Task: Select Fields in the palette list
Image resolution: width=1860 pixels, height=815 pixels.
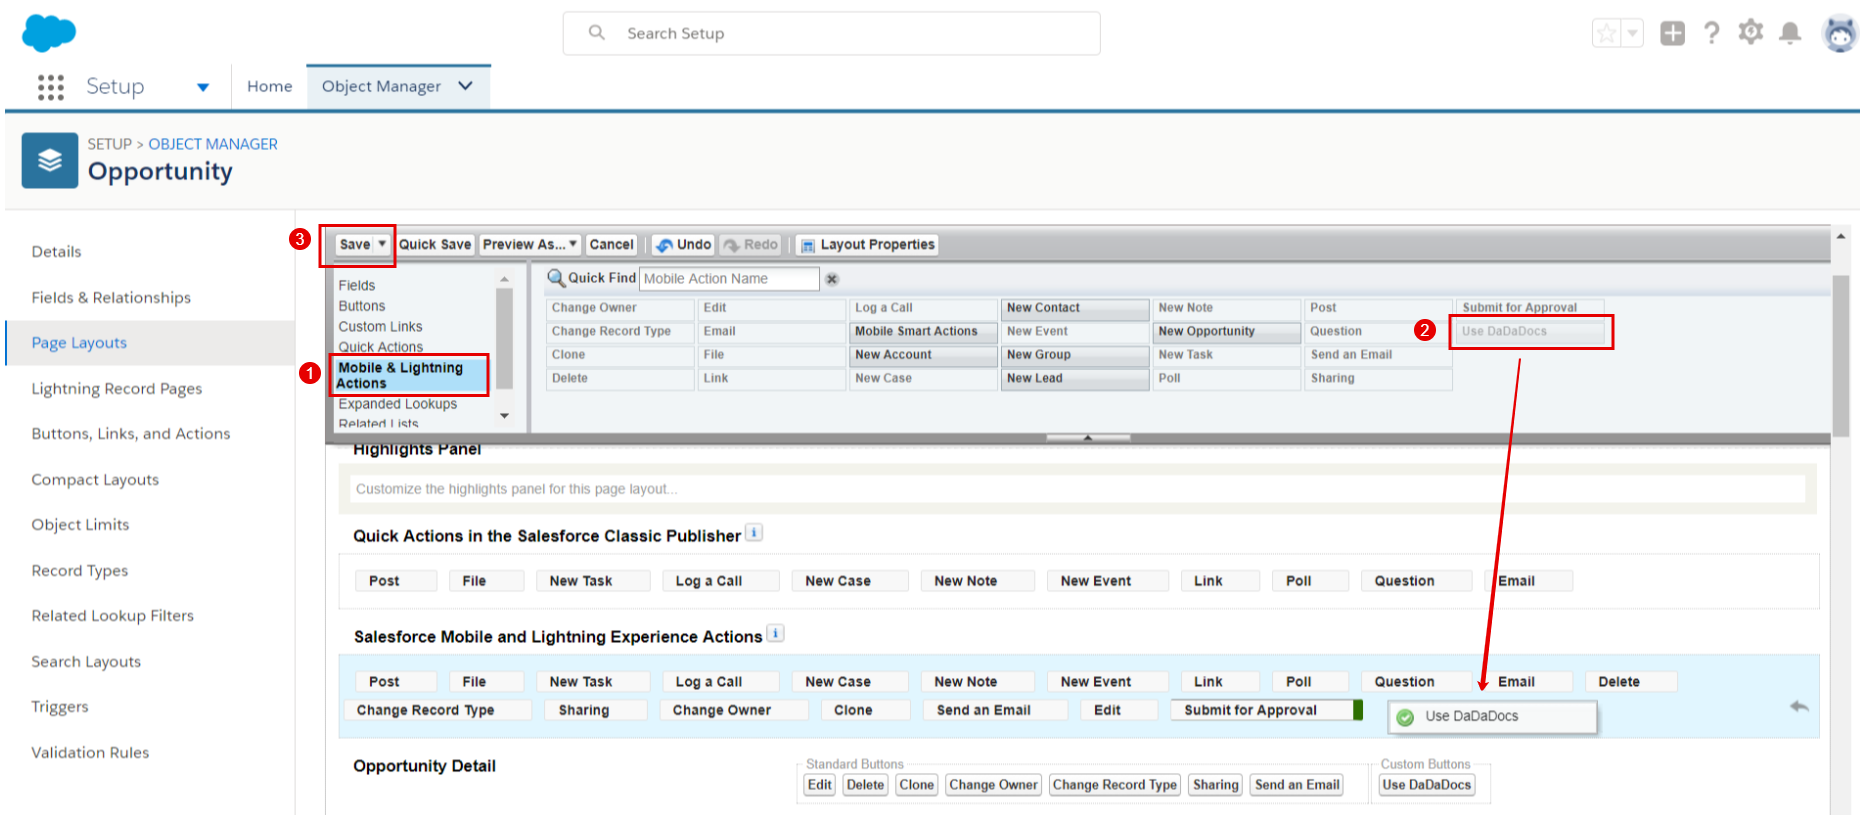Action: [x=357, y=286]
